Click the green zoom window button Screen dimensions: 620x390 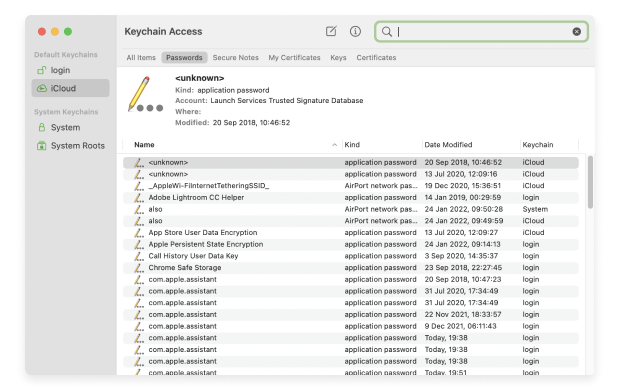click(68, 32)
